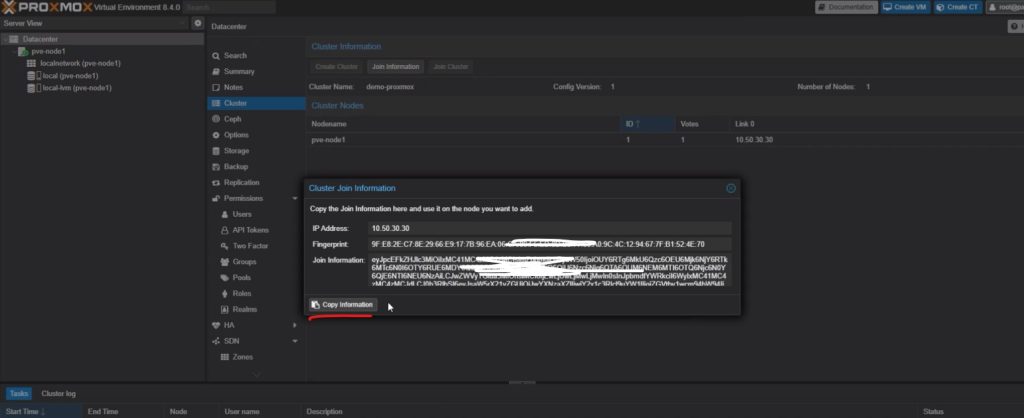Select Datacenter in the tree
1024x418 pixels.
click(x=40, y=39)
